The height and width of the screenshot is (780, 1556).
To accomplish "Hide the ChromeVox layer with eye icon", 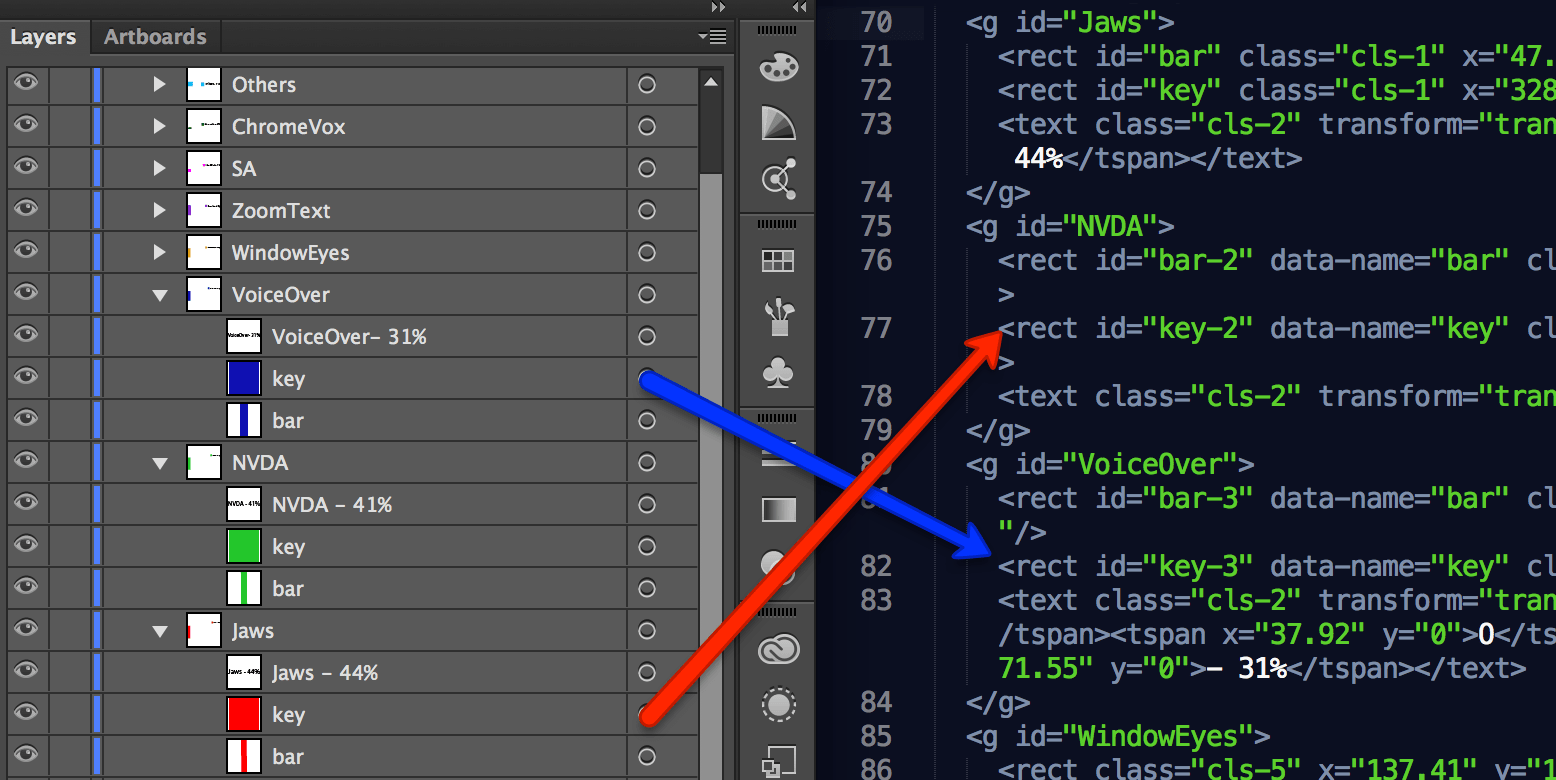I will point(26,126).
